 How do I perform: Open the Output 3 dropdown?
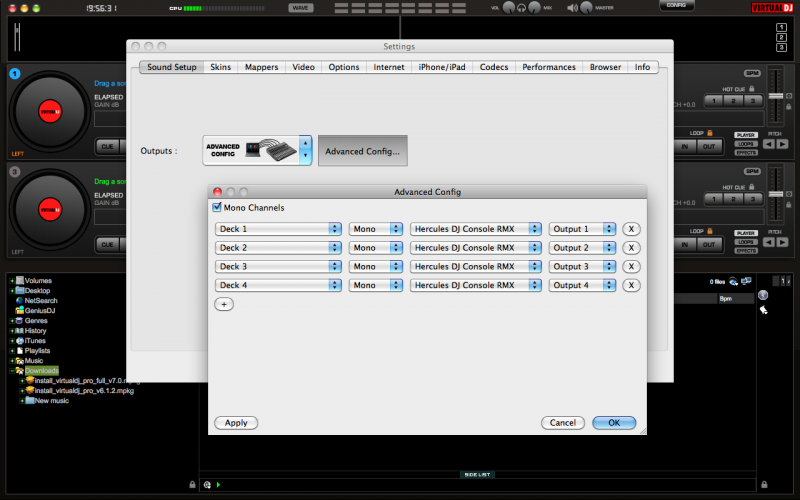(x=582, y=266)
